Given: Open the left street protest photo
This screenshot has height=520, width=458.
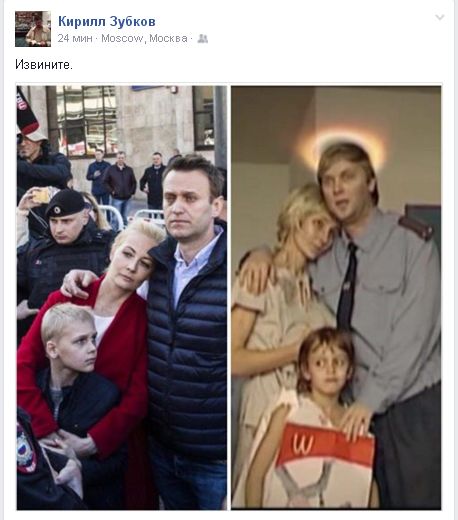Looking at the screenshot, I should (122, 297).
